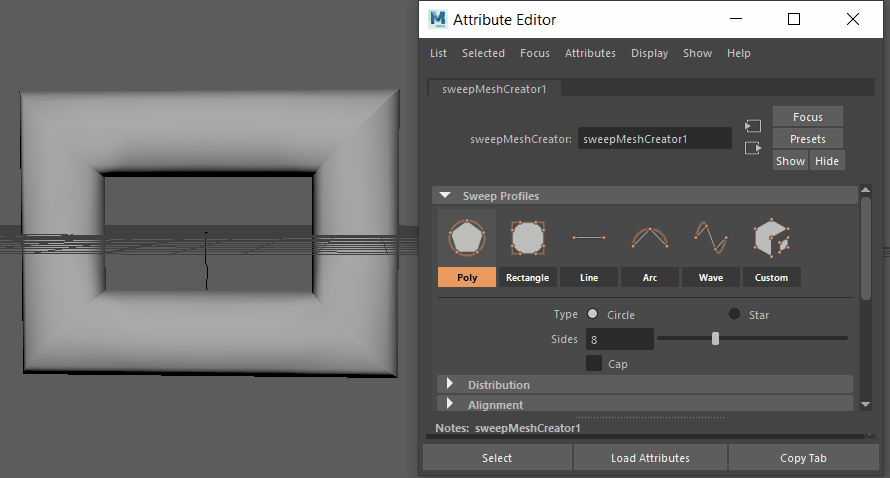
Task: Click the Hide button
Action: click(x=827, y=161)
